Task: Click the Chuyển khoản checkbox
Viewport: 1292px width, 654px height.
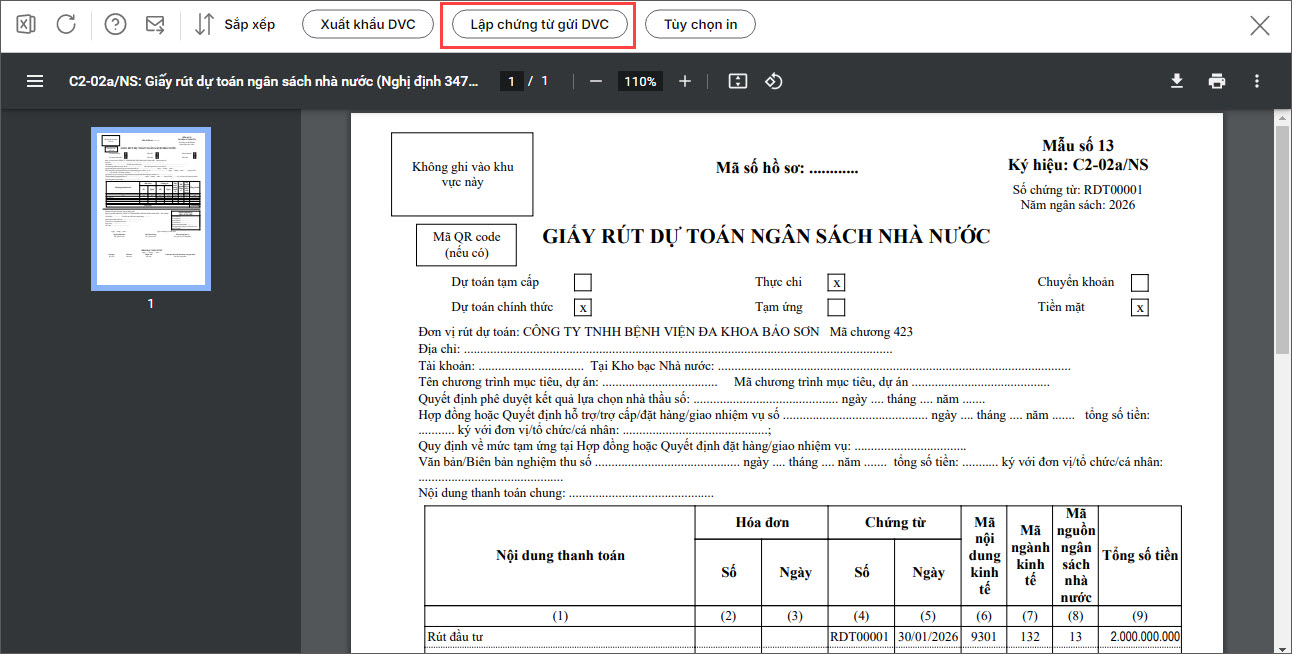Action: click(1140, 283)
